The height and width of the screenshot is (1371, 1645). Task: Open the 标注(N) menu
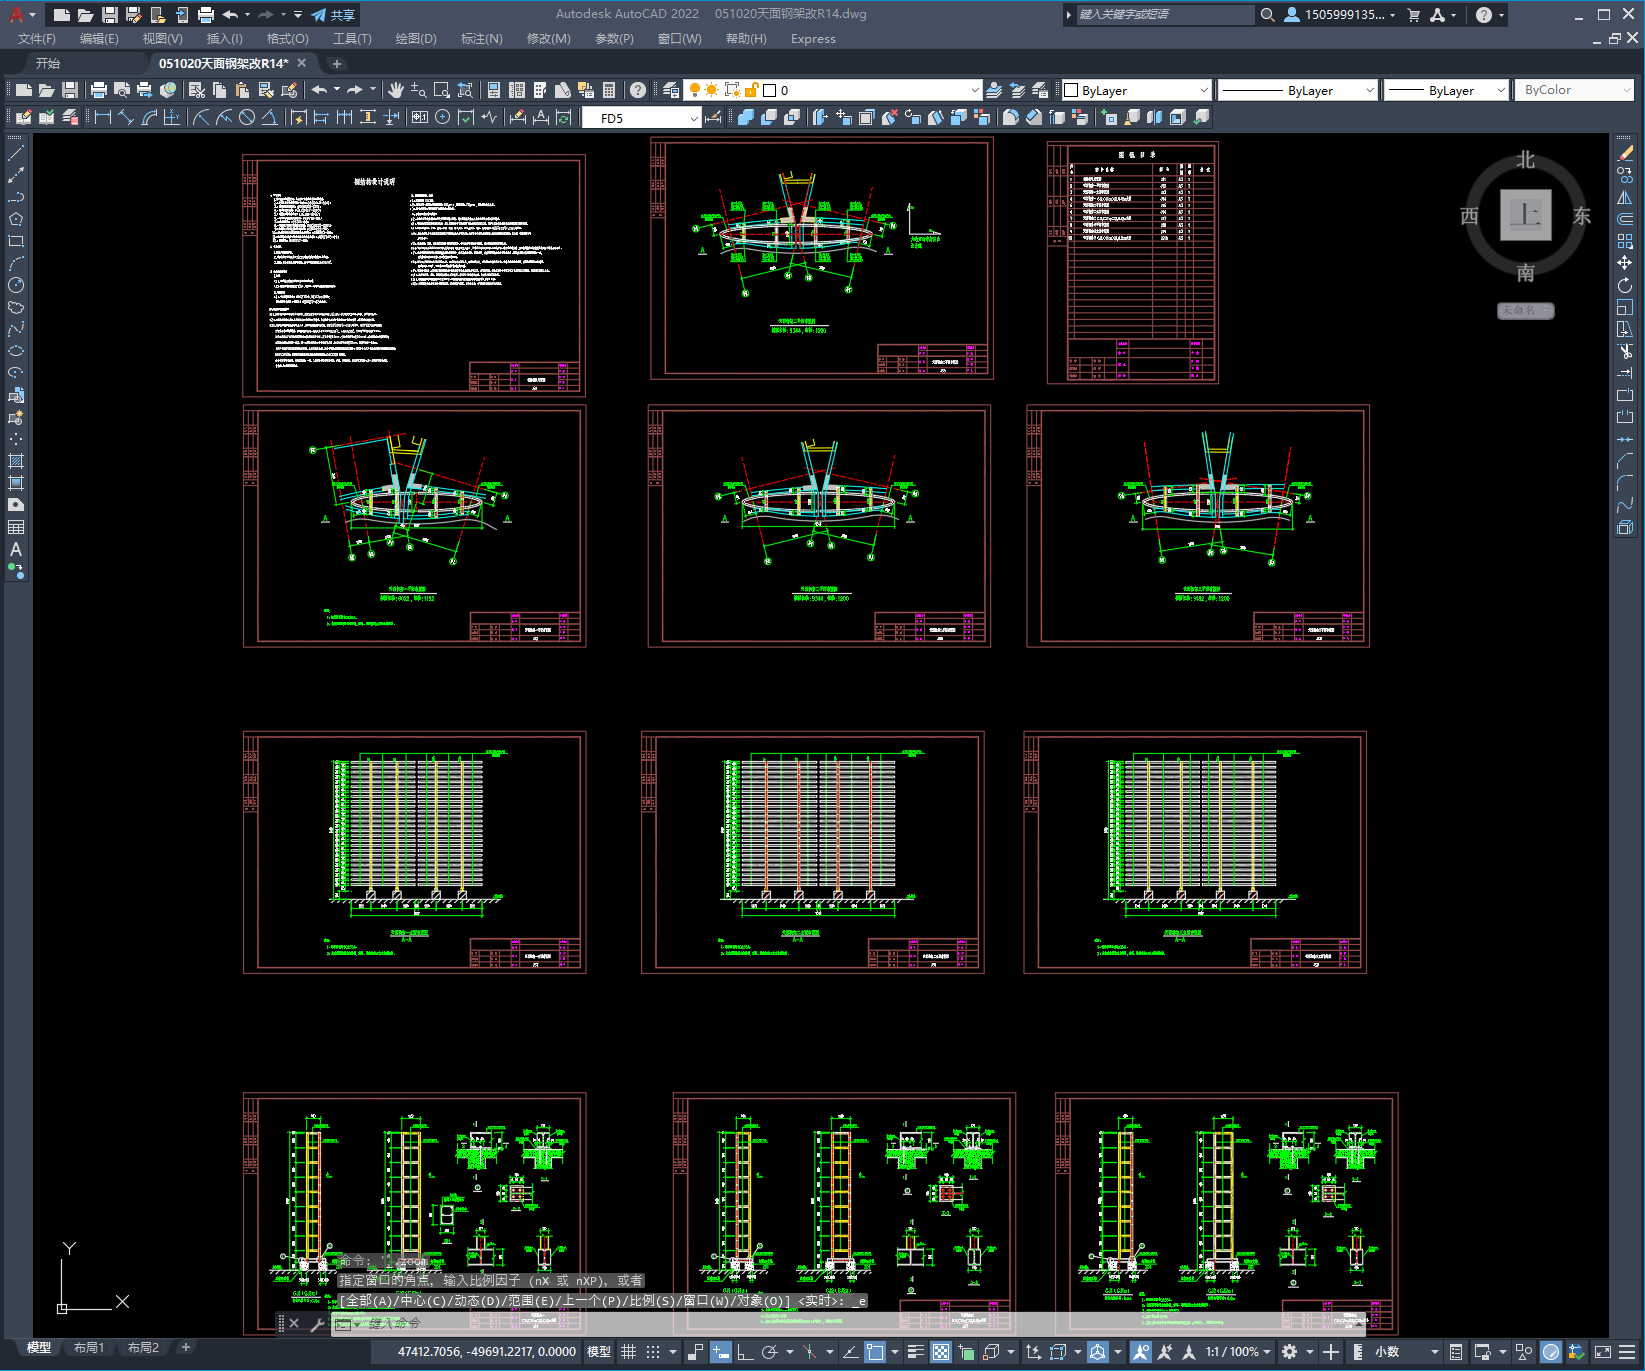(481, 39)
